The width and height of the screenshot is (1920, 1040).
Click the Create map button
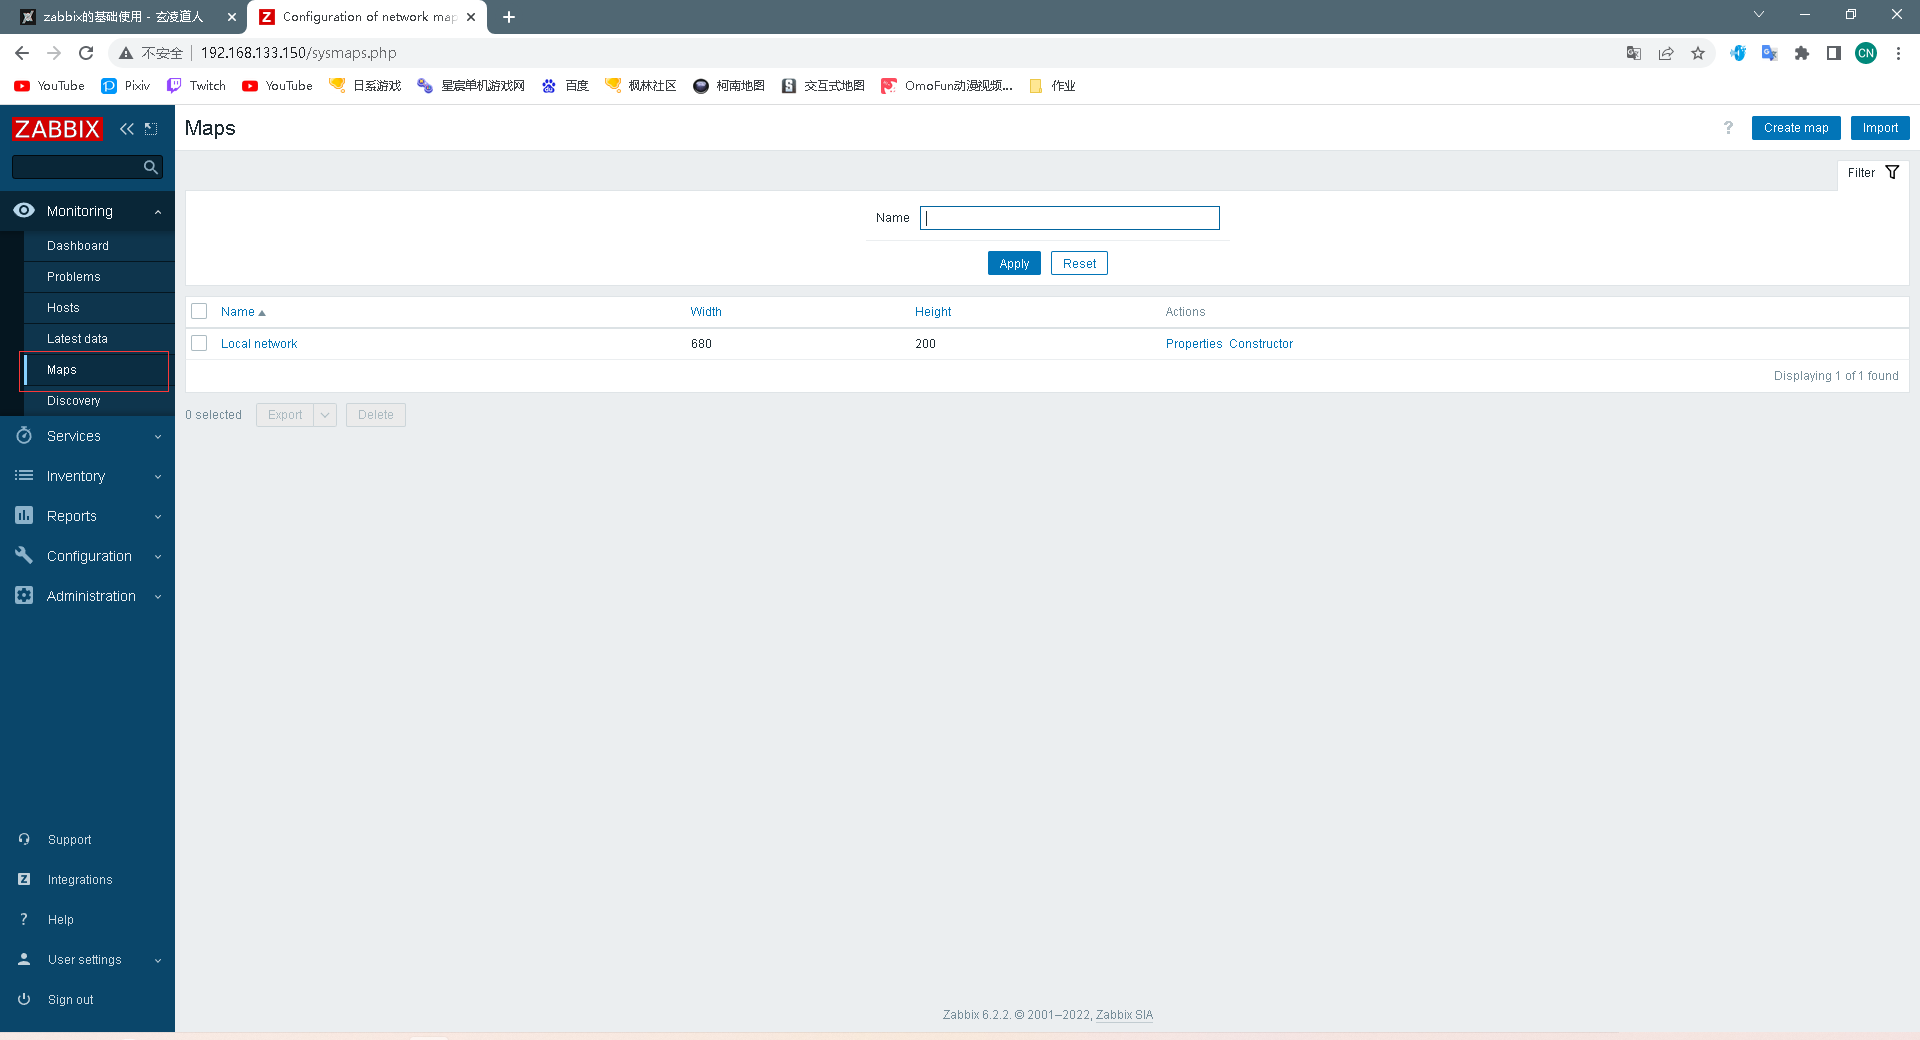tap(1795, 128)
